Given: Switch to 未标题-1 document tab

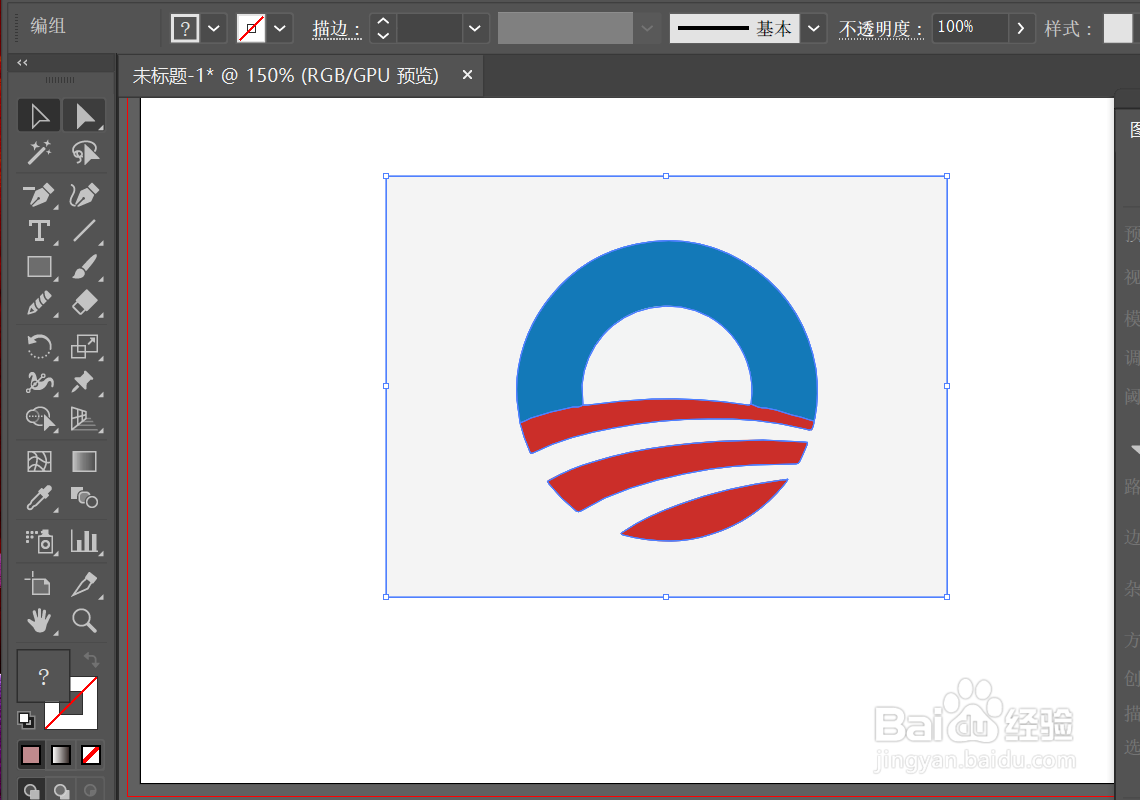Looking at the screenshot, I should coord(285,76).
